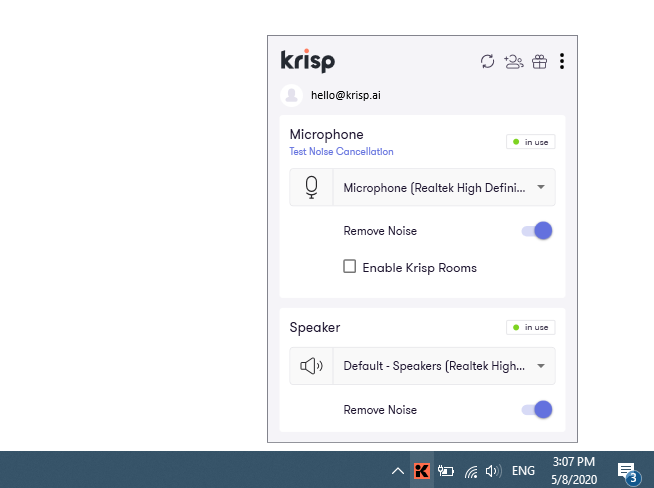Click the user avatar next to hello@krisp.ai
Image resolution: width=654 pixels, height=488 pixels.
291,95
